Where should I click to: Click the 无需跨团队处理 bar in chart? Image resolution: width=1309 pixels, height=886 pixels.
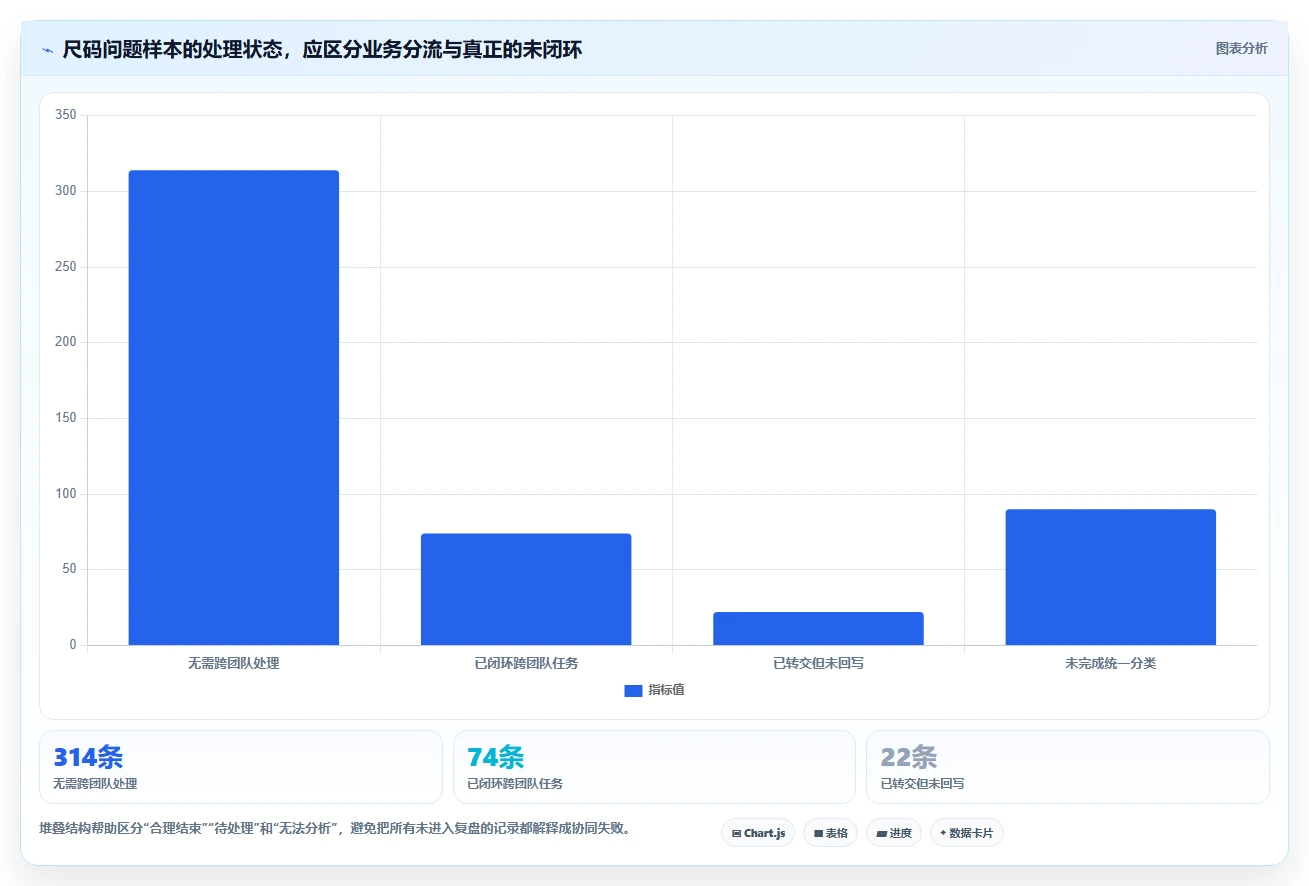234,408
